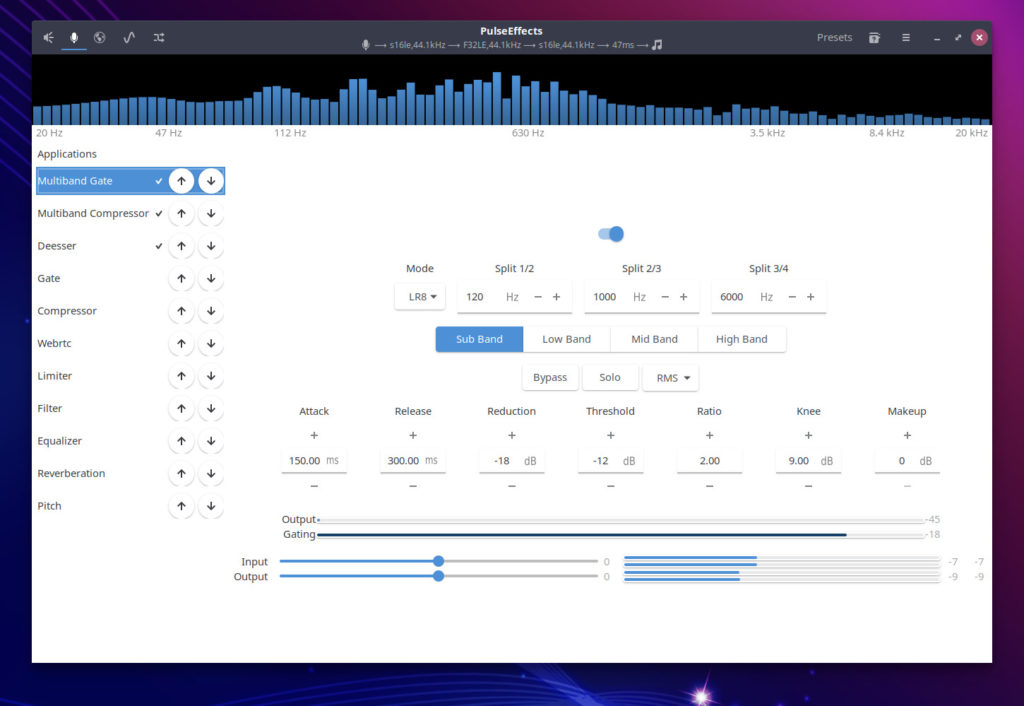Open the hamburger menu

coord(906,38)
